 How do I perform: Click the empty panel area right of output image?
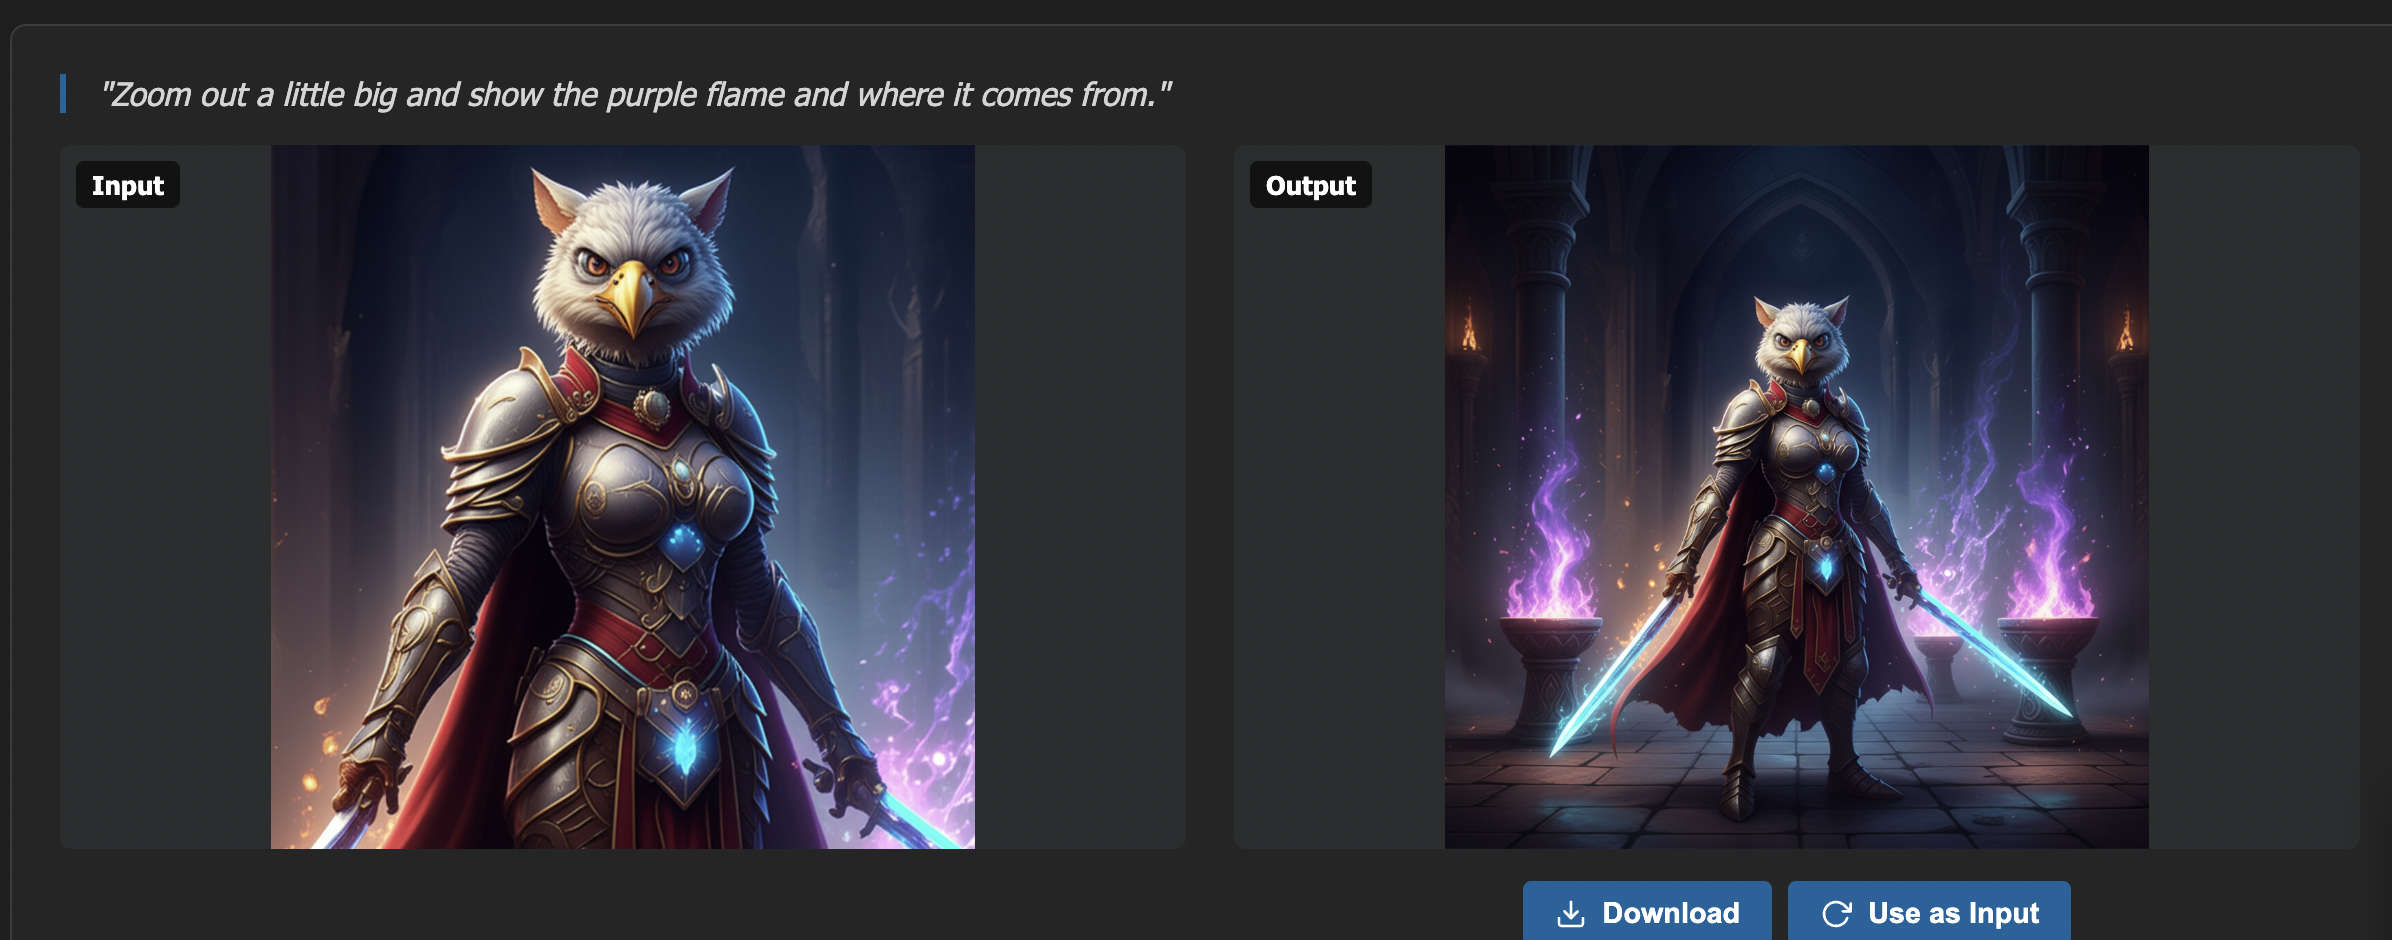click(x=2254, y=497)
